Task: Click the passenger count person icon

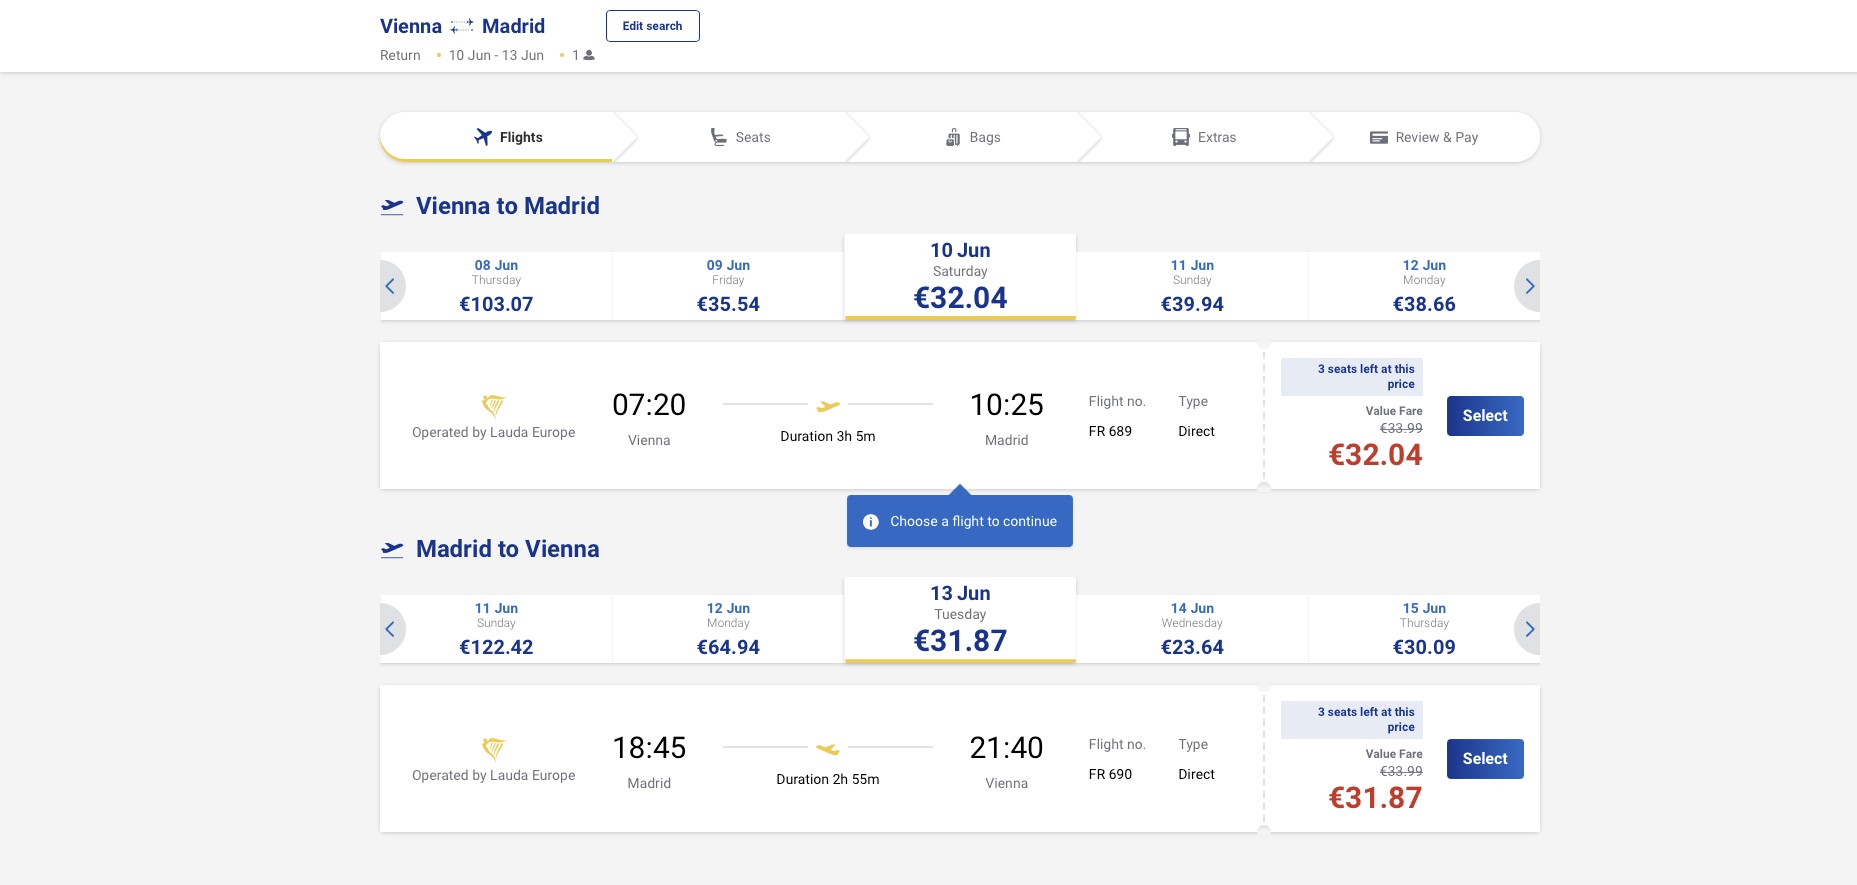Action: [589, 55]
